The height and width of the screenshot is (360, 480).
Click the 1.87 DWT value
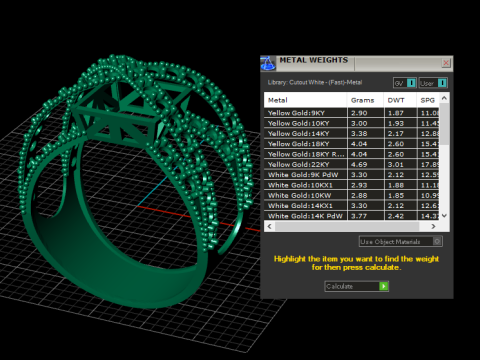point(396,113)
